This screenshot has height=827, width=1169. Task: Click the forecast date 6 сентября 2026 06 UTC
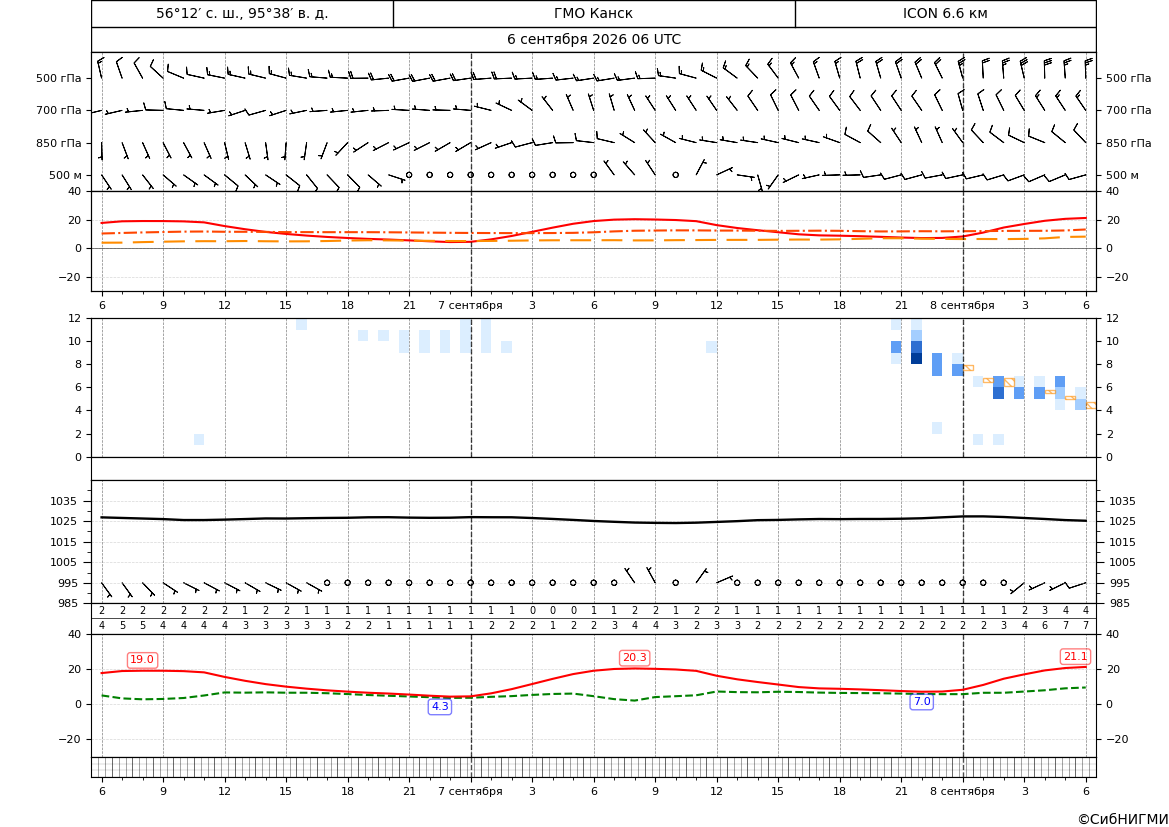593,40
